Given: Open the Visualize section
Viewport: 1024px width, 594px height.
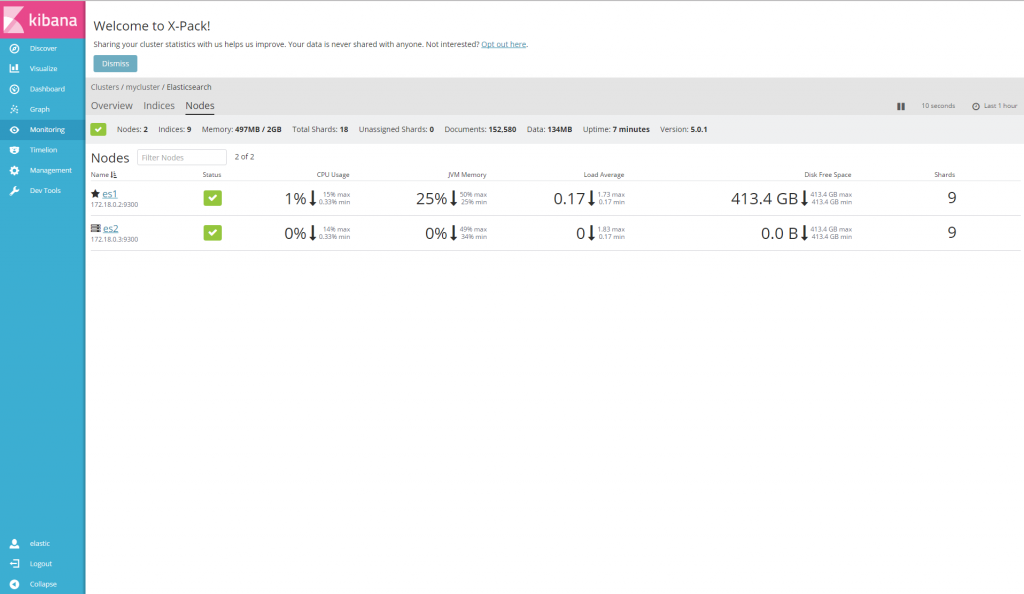Looking at the screenshot, I should click(42, 69).
